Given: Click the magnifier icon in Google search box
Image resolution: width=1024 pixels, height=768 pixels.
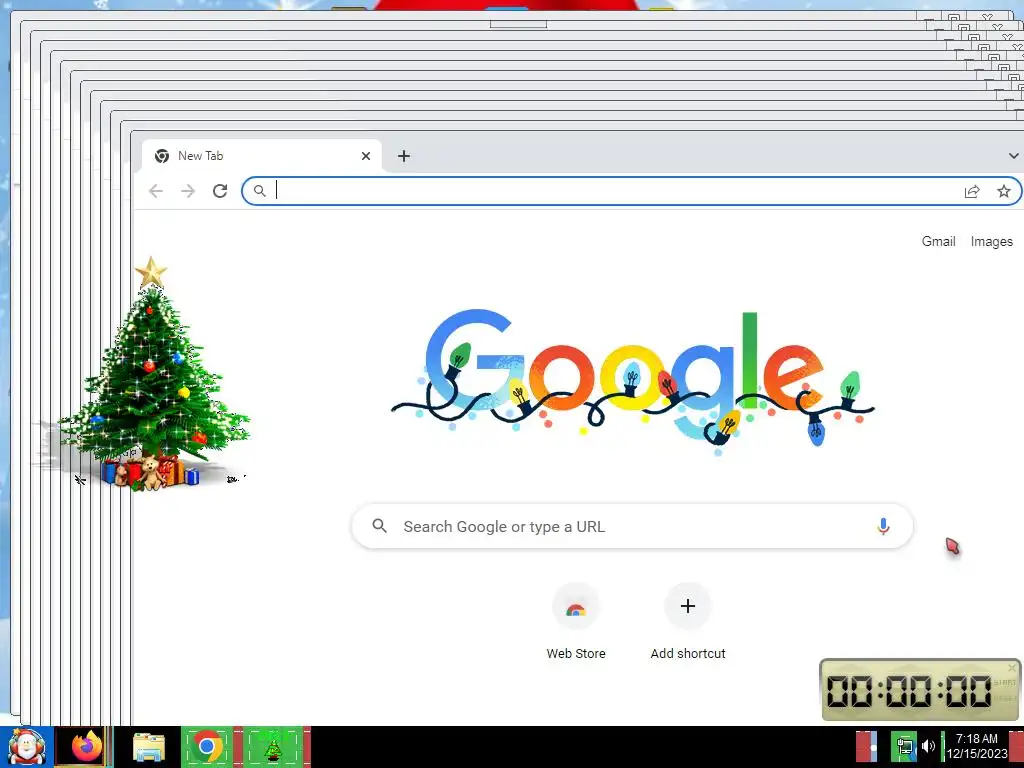Looking at the screenshot, I should coord(379,526).
